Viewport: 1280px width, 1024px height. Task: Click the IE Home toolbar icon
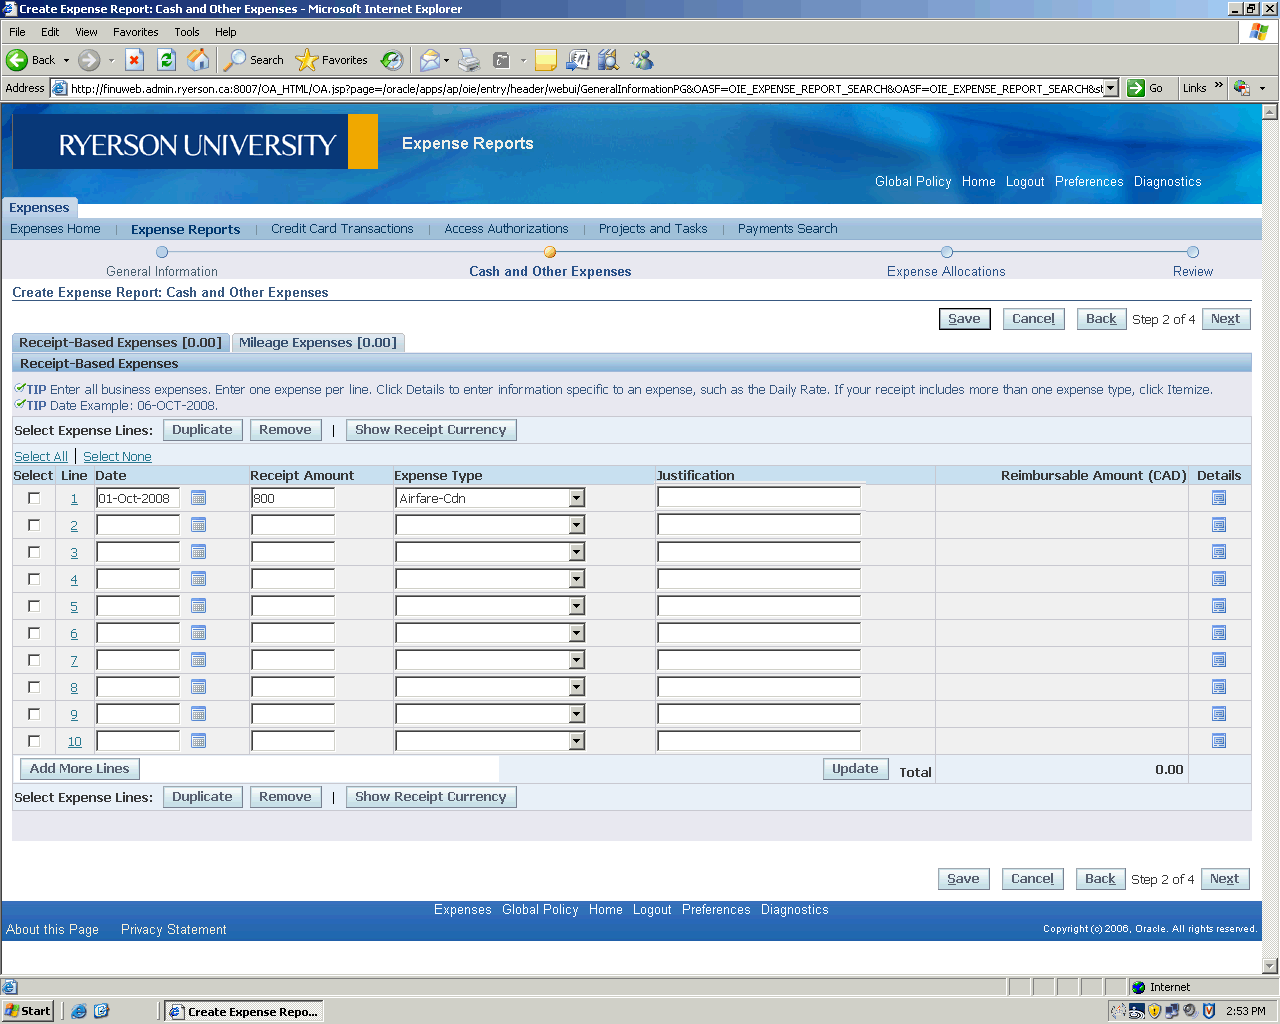tap(199, 60)
